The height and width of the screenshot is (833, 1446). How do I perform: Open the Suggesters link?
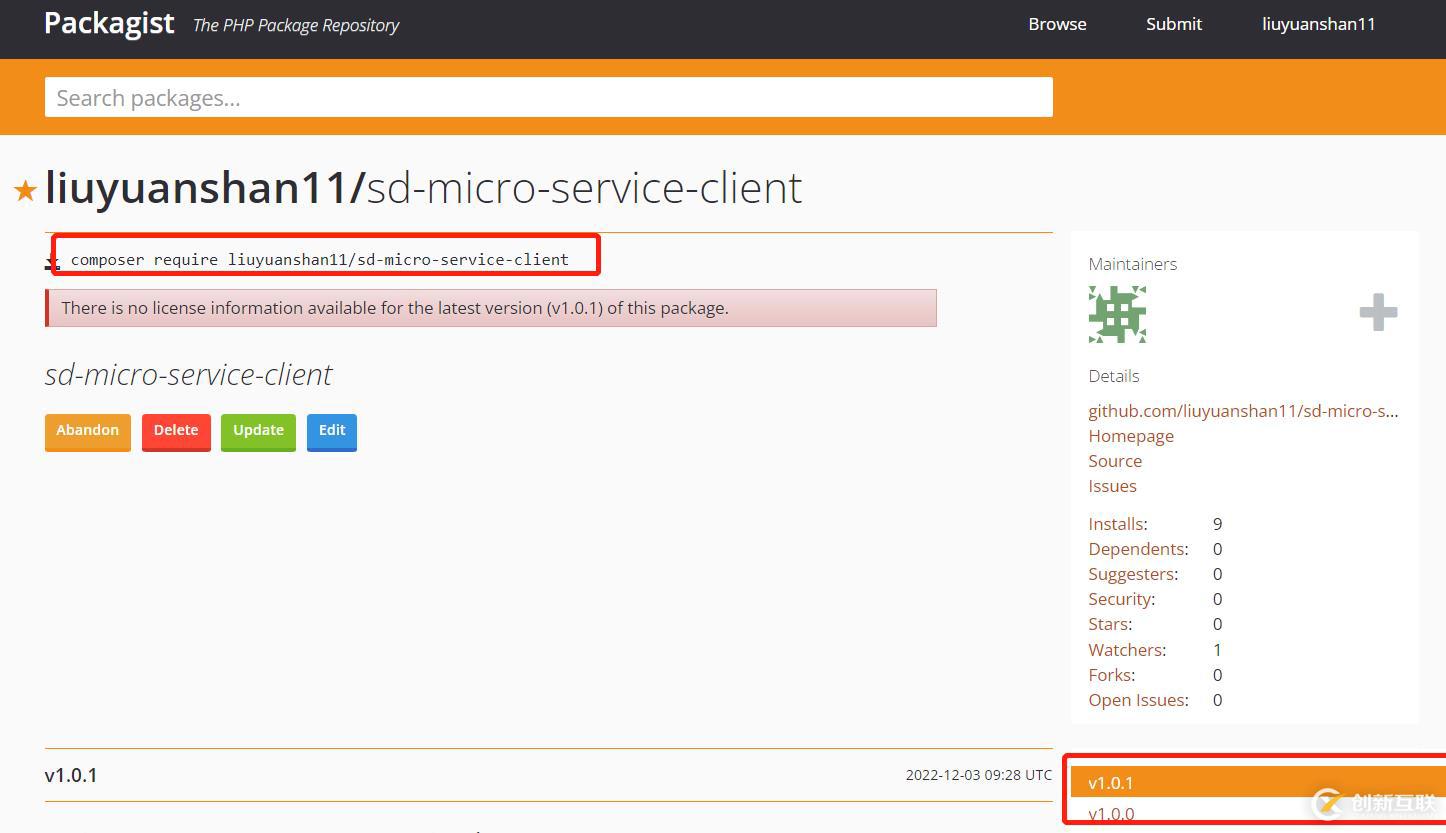pyautogui.click(x=1132, y=574)
